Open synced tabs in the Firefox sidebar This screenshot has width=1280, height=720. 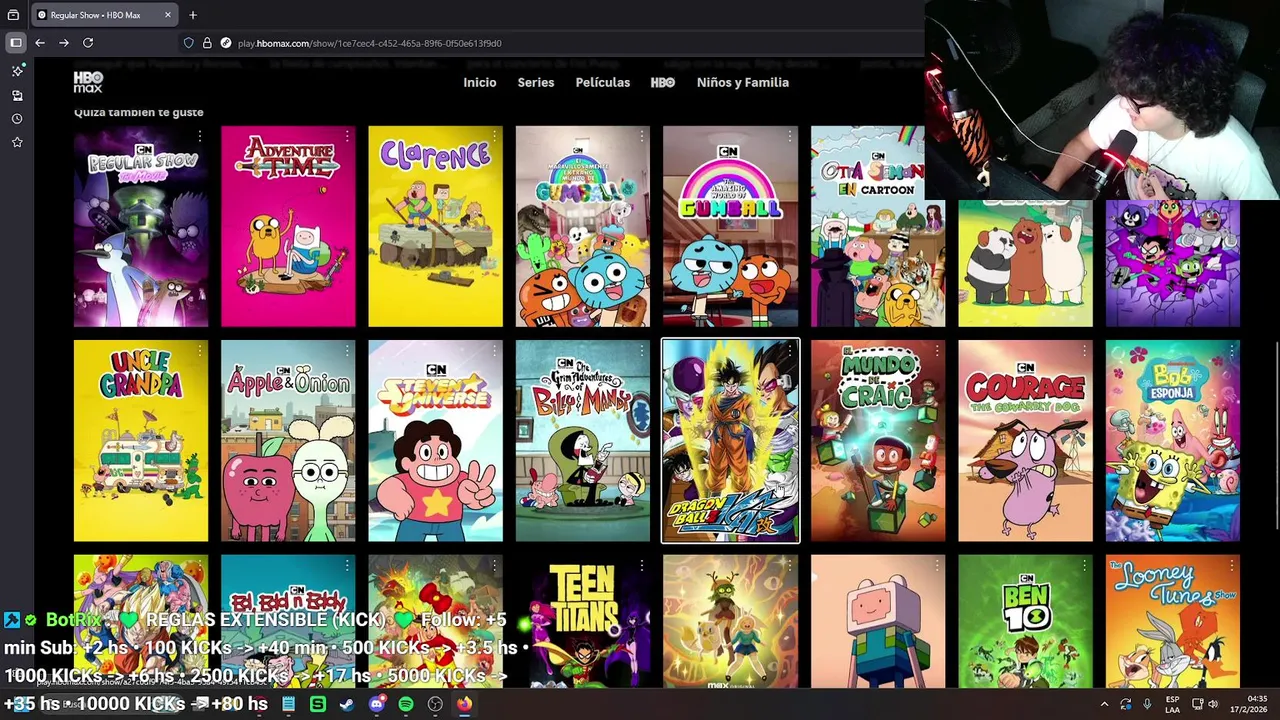17,95
